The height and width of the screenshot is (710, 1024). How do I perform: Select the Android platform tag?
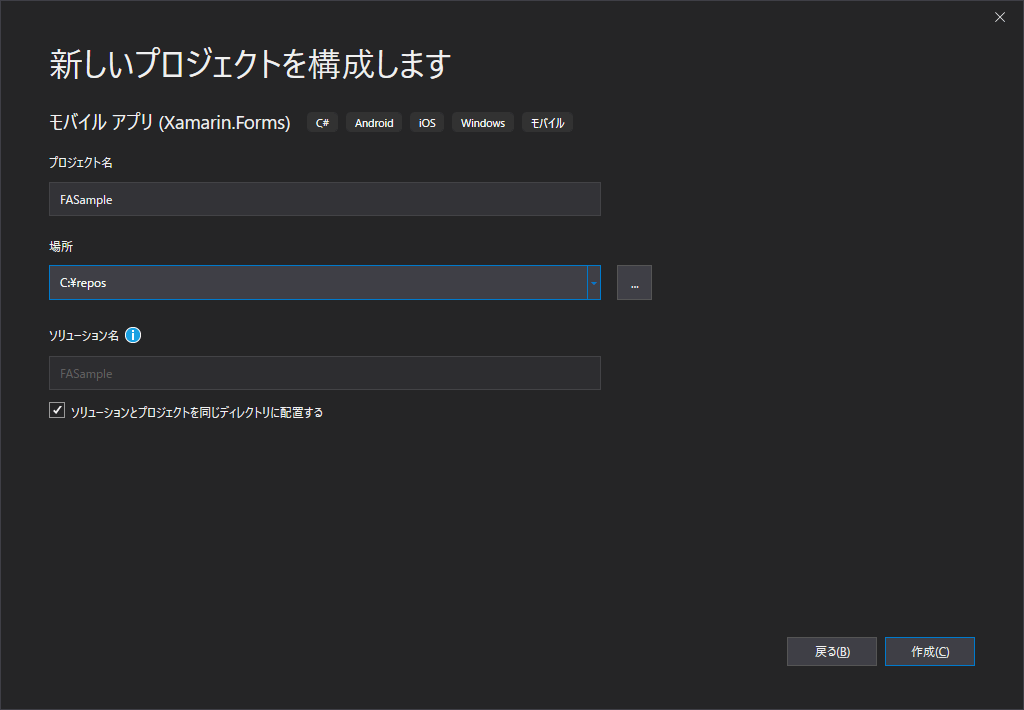[x=374, y=122]
